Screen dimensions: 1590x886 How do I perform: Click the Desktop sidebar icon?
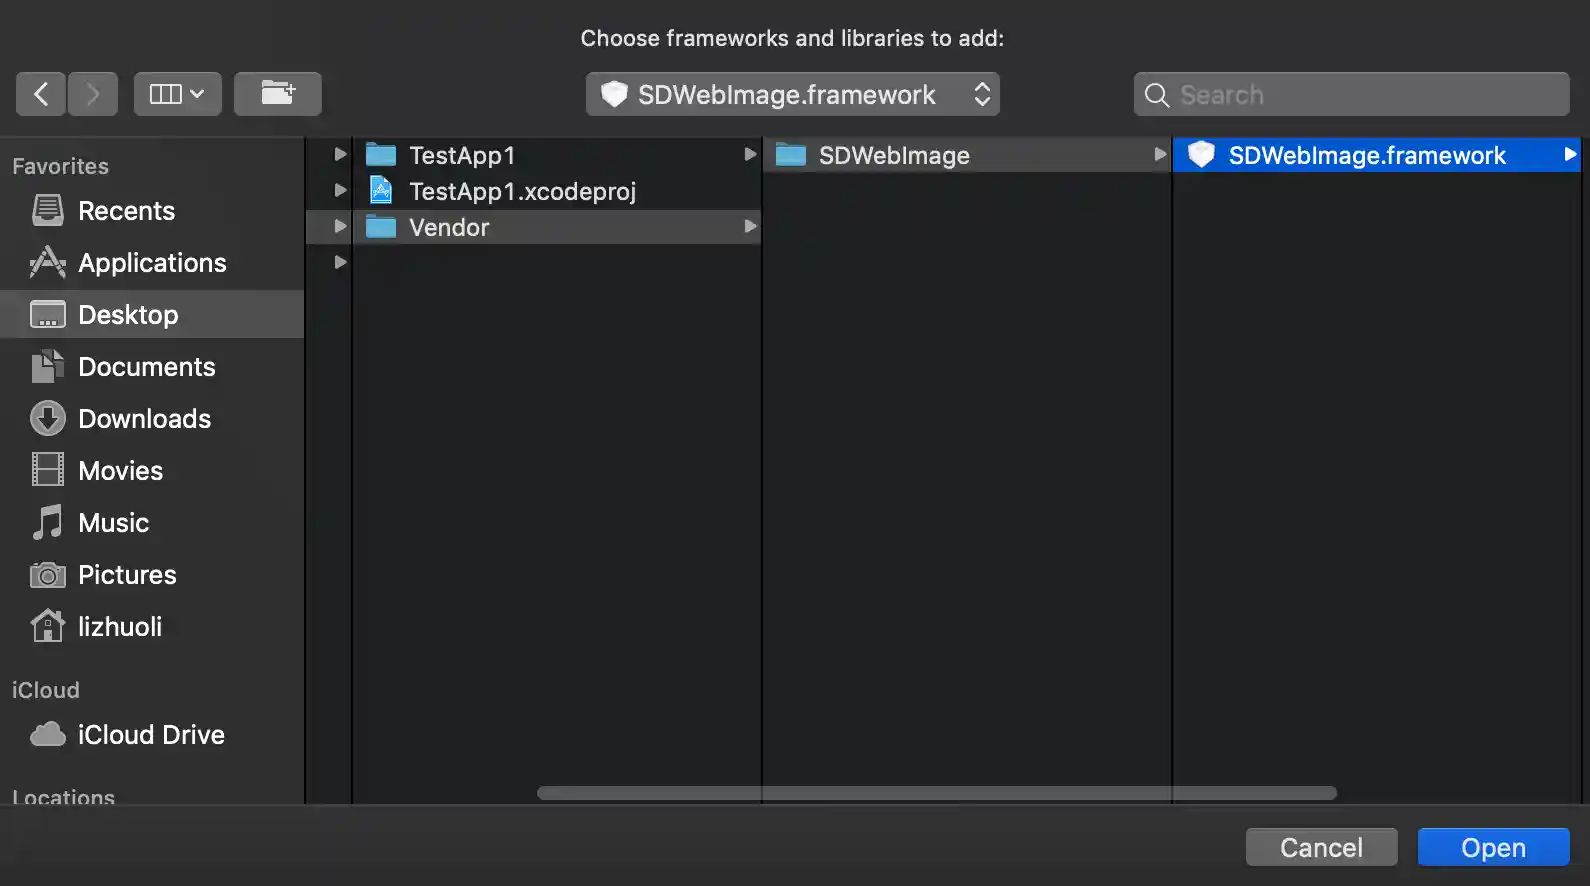[x=48, y=315]
